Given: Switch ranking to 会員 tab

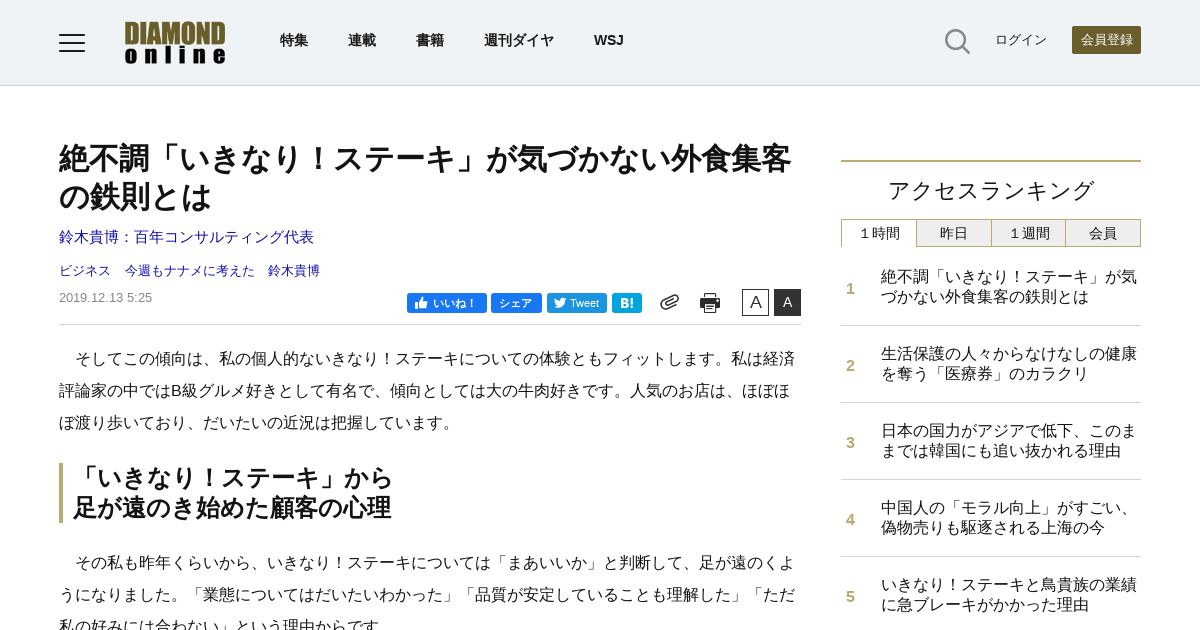Looking at the screenshot, I should (1103, 233).
